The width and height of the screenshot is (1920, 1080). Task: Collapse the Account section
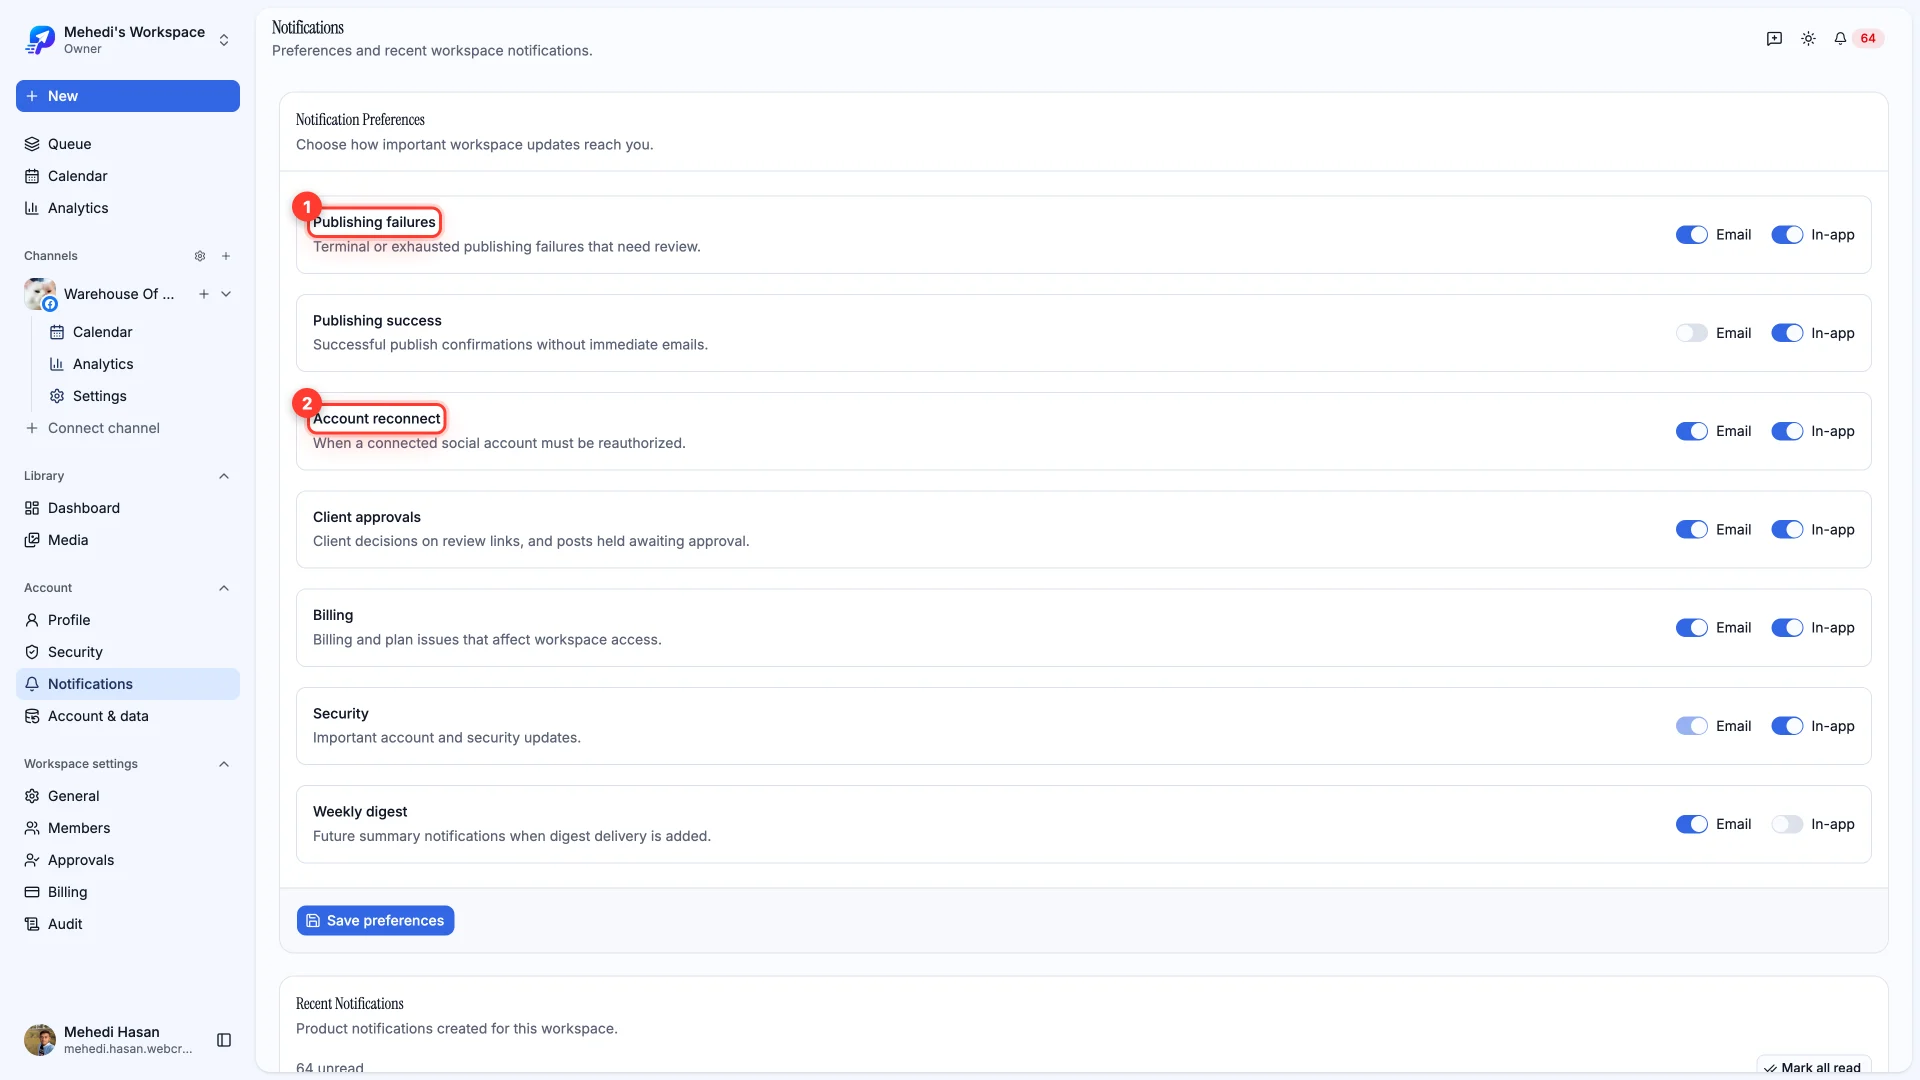tap(224, 588)
